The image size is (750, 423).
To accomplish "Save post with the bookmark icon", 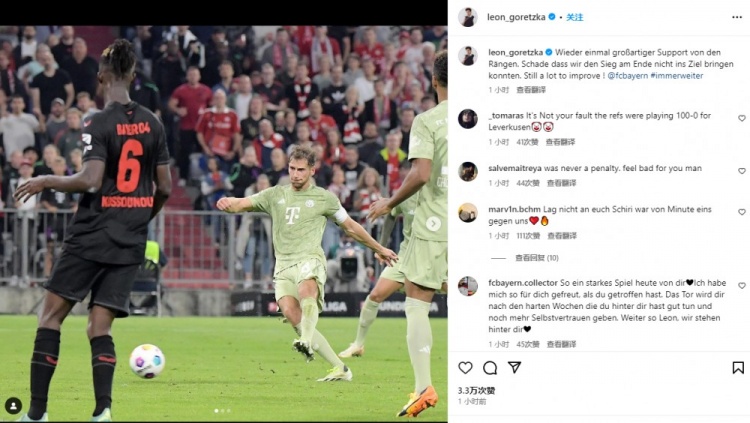I will 738,367.
